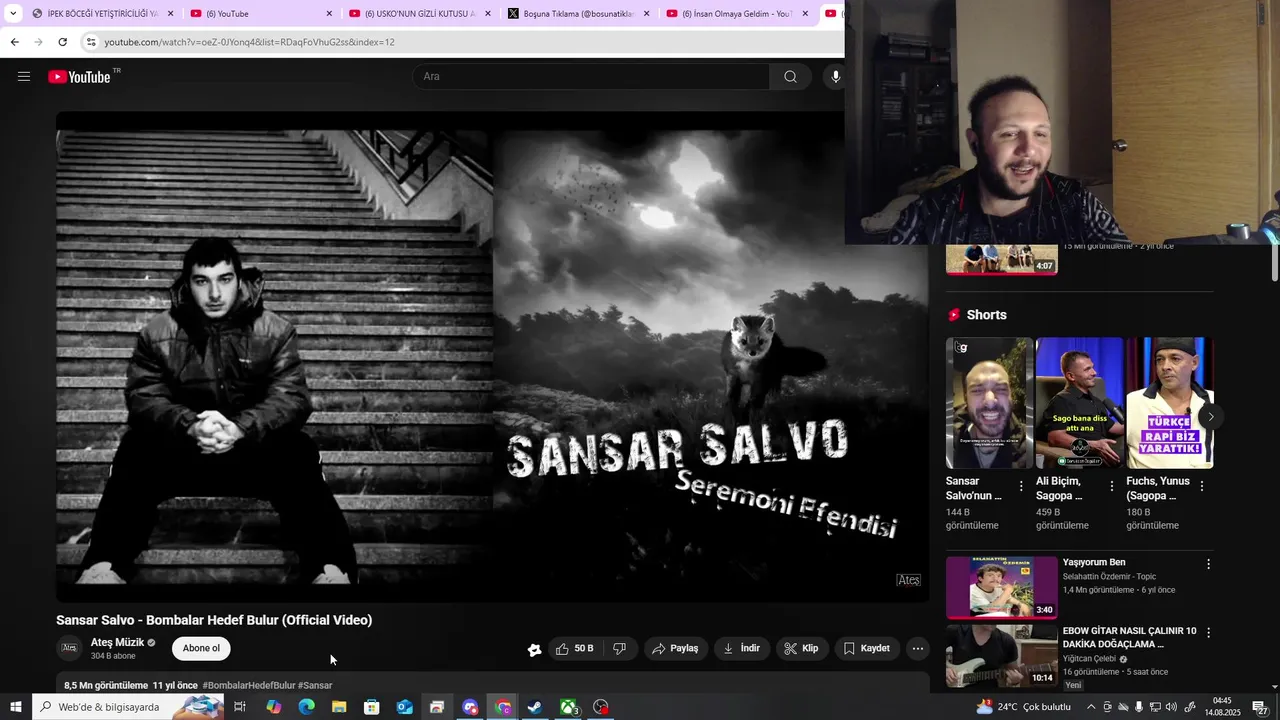Start voice search with the microphone
The height and width of the screenshot is (720, 1280).
836,76
